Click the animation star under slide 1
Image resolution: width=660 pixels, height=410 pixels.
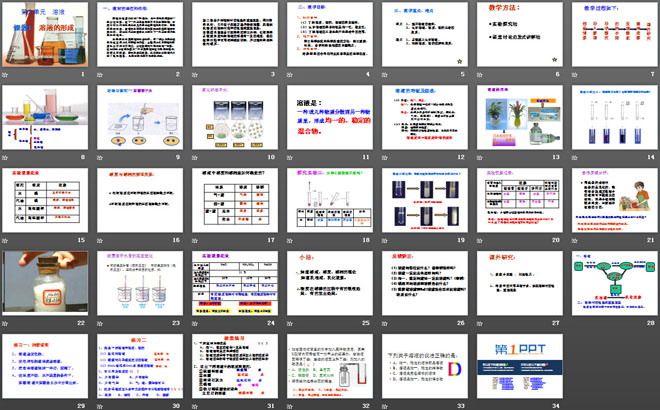5,75
